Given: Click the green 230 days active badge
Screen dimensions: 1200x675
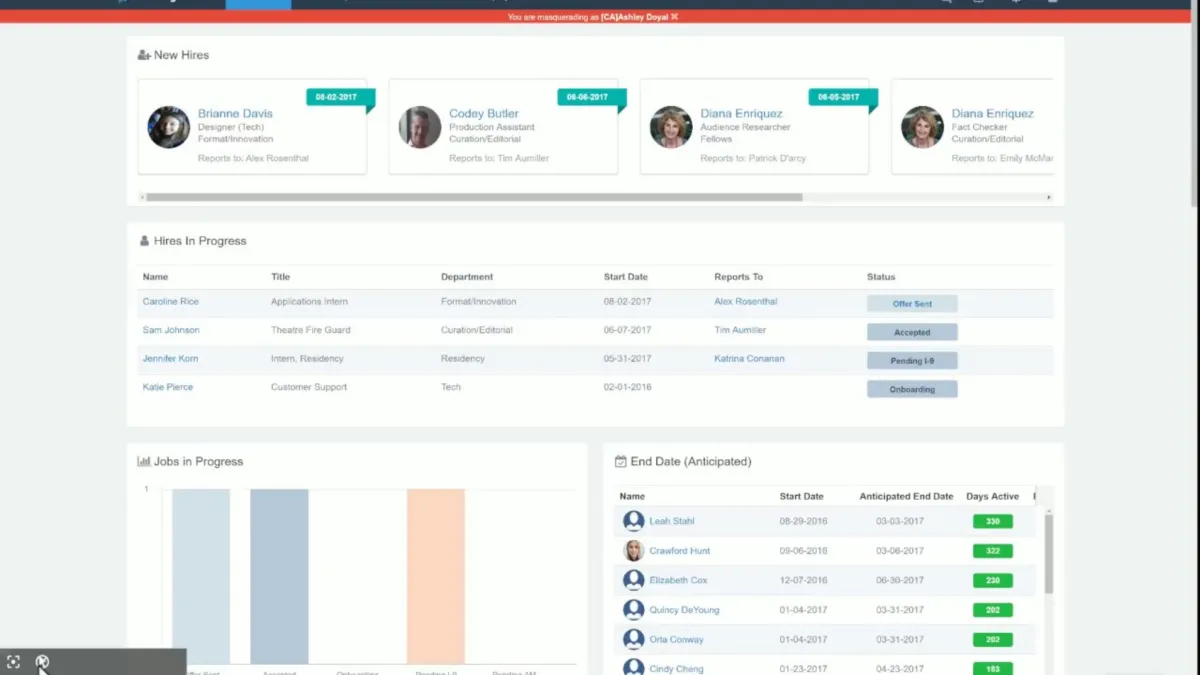Looking at the screenshot, I should (x=993, y=580).
